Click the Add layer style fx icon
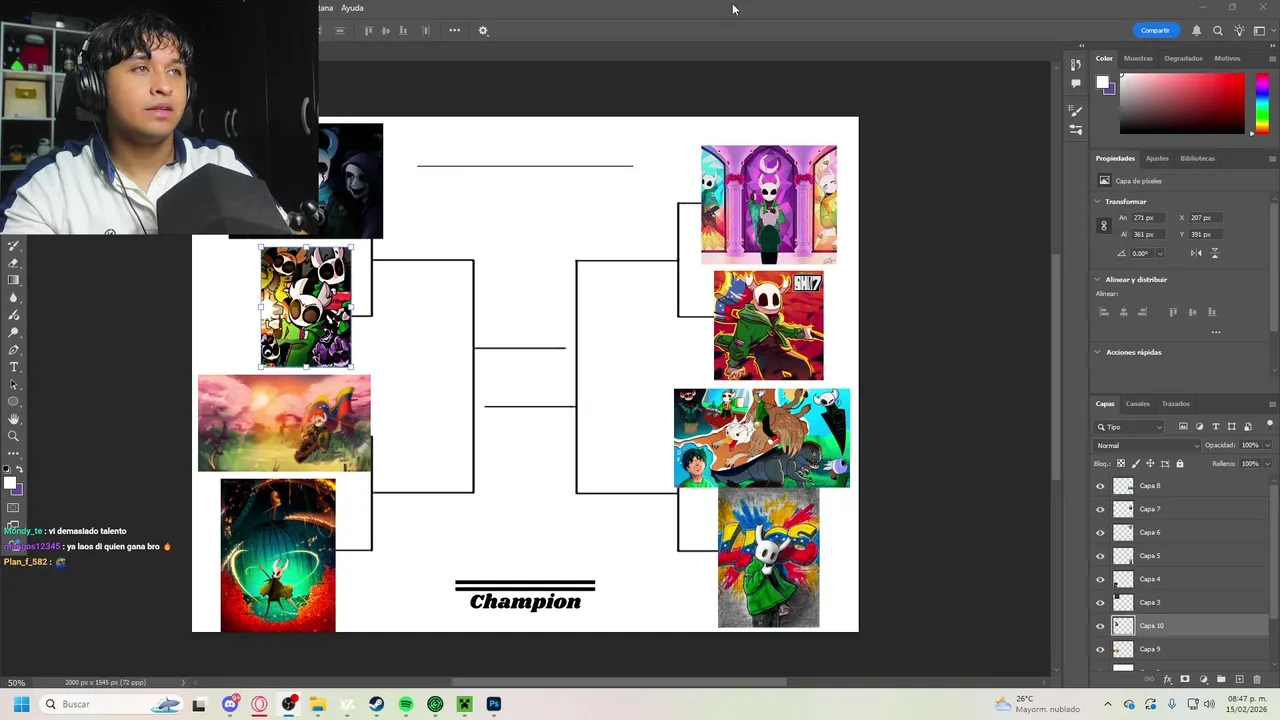Viewport: 1280px width, 720px height. [x=1168, y=679]
